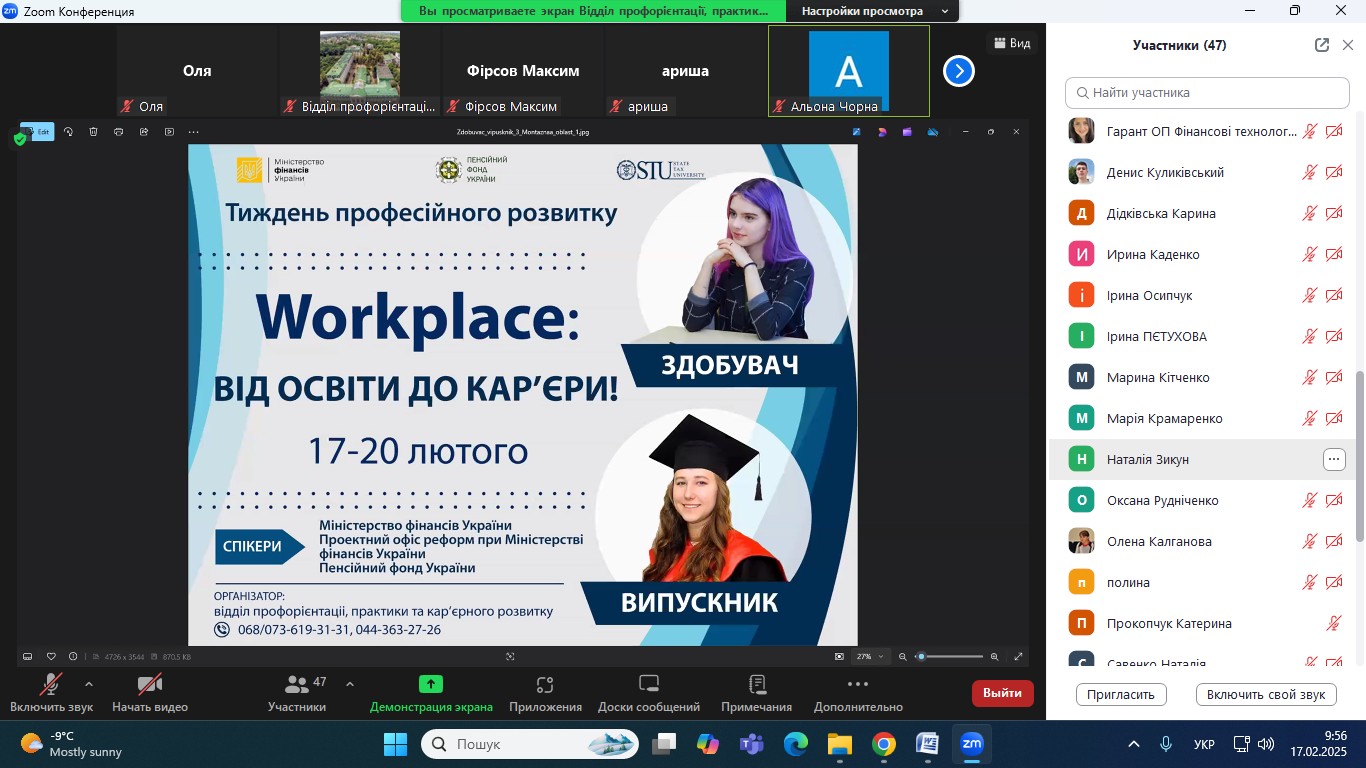
Task: Show next video thumbnails arrow
Action: tap(959, 71)
